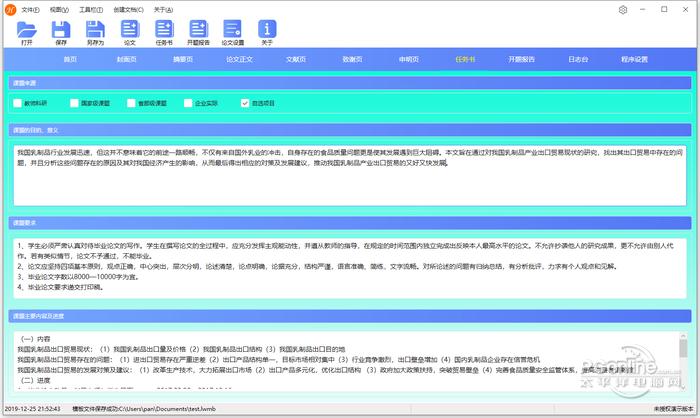Uncheck the 自选项目 checkbox

click(245, 103)
